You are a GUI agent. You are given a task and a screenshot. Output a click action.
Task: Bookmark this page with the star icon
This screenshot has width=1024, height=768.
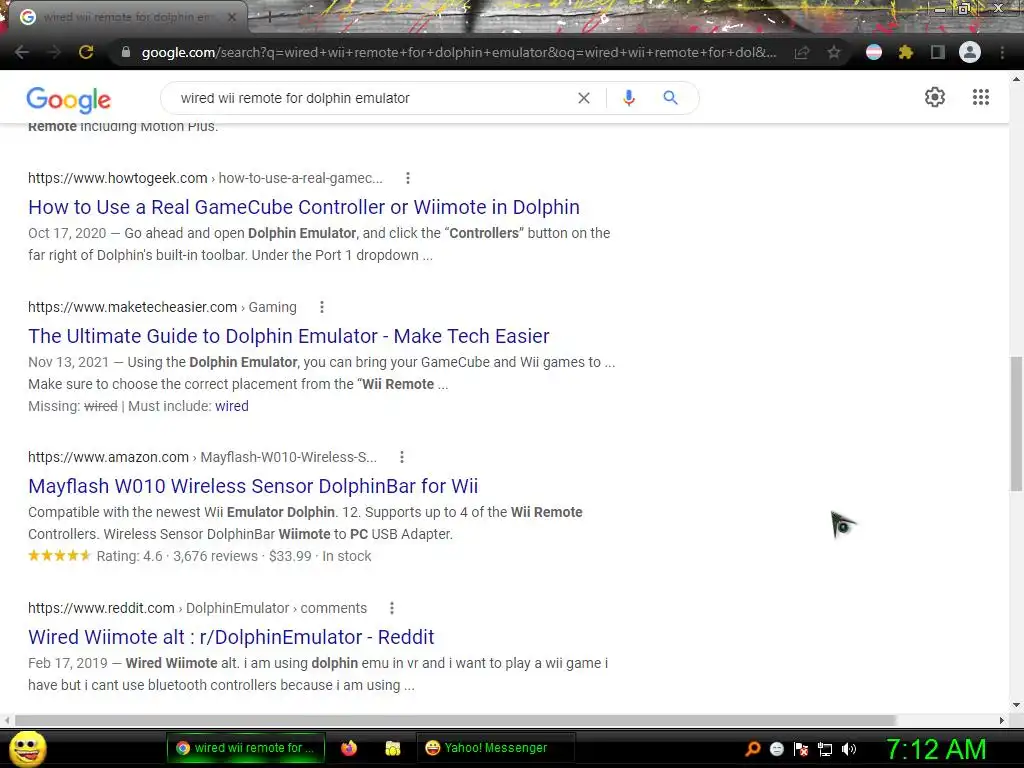[x=834, y=52]
